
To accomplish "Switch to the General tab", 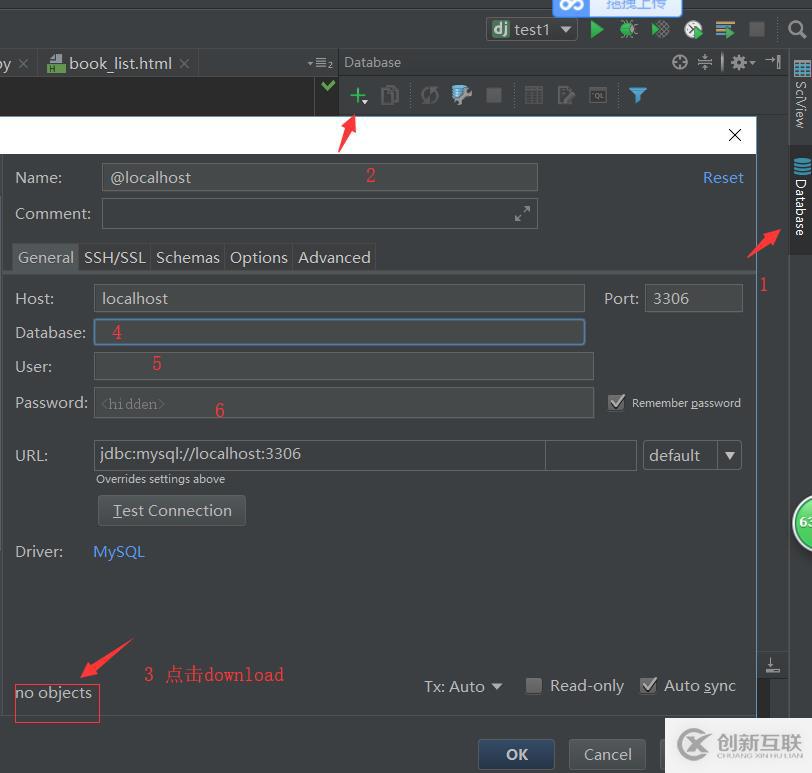I will click(46, 257).
